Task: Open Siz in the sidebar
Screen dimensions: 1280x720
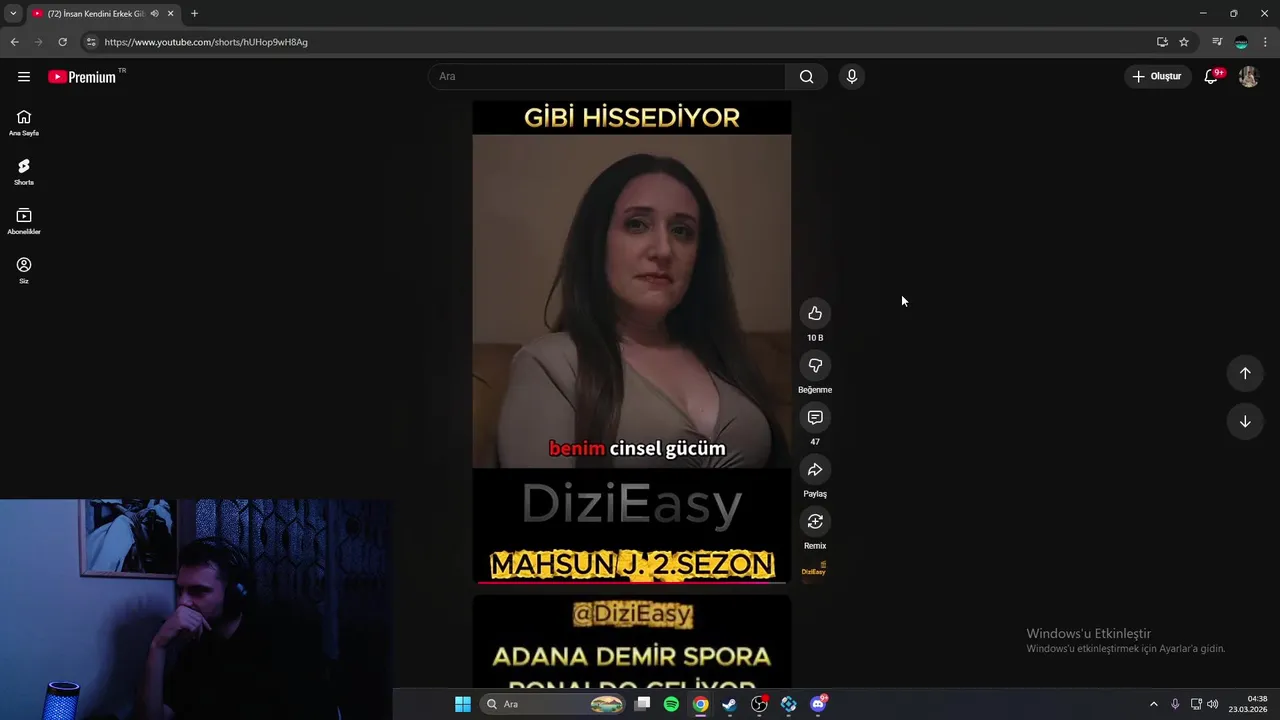Action: 24,270
